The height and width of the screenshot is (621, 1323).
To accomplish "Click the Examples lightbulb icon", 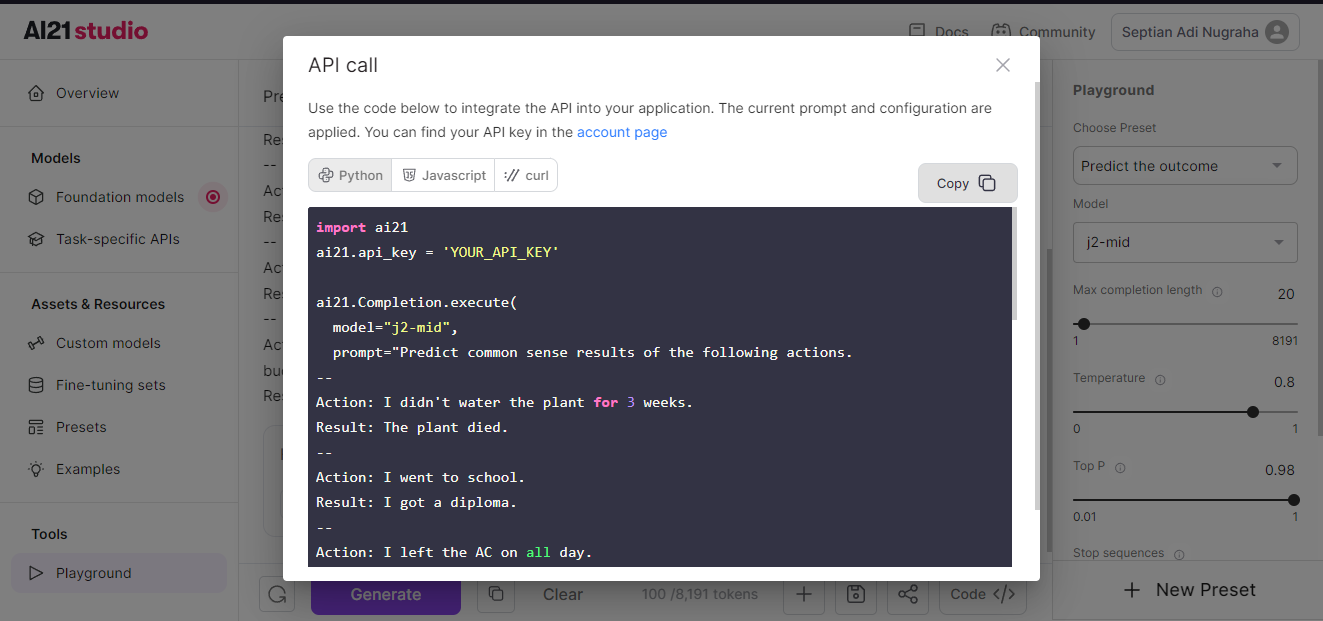I will click(x=36, y=469).
